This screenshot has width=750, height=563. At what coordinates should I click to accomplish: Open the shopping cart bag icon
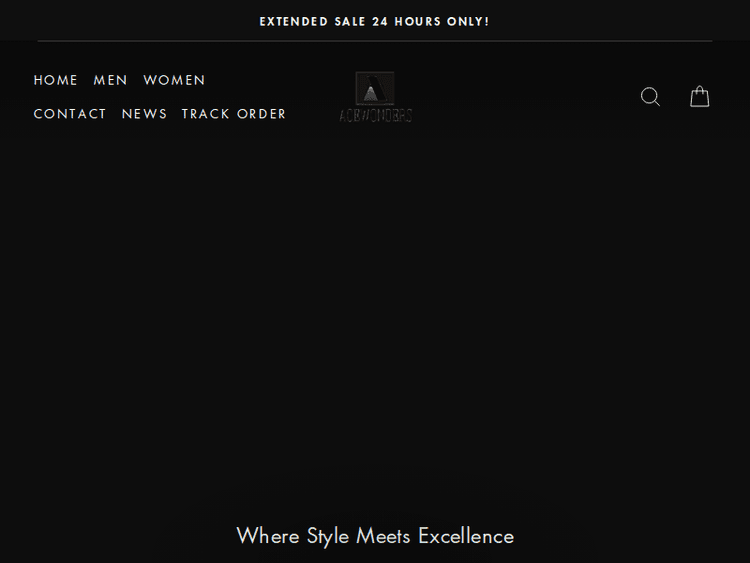click(x=700, y=97)
